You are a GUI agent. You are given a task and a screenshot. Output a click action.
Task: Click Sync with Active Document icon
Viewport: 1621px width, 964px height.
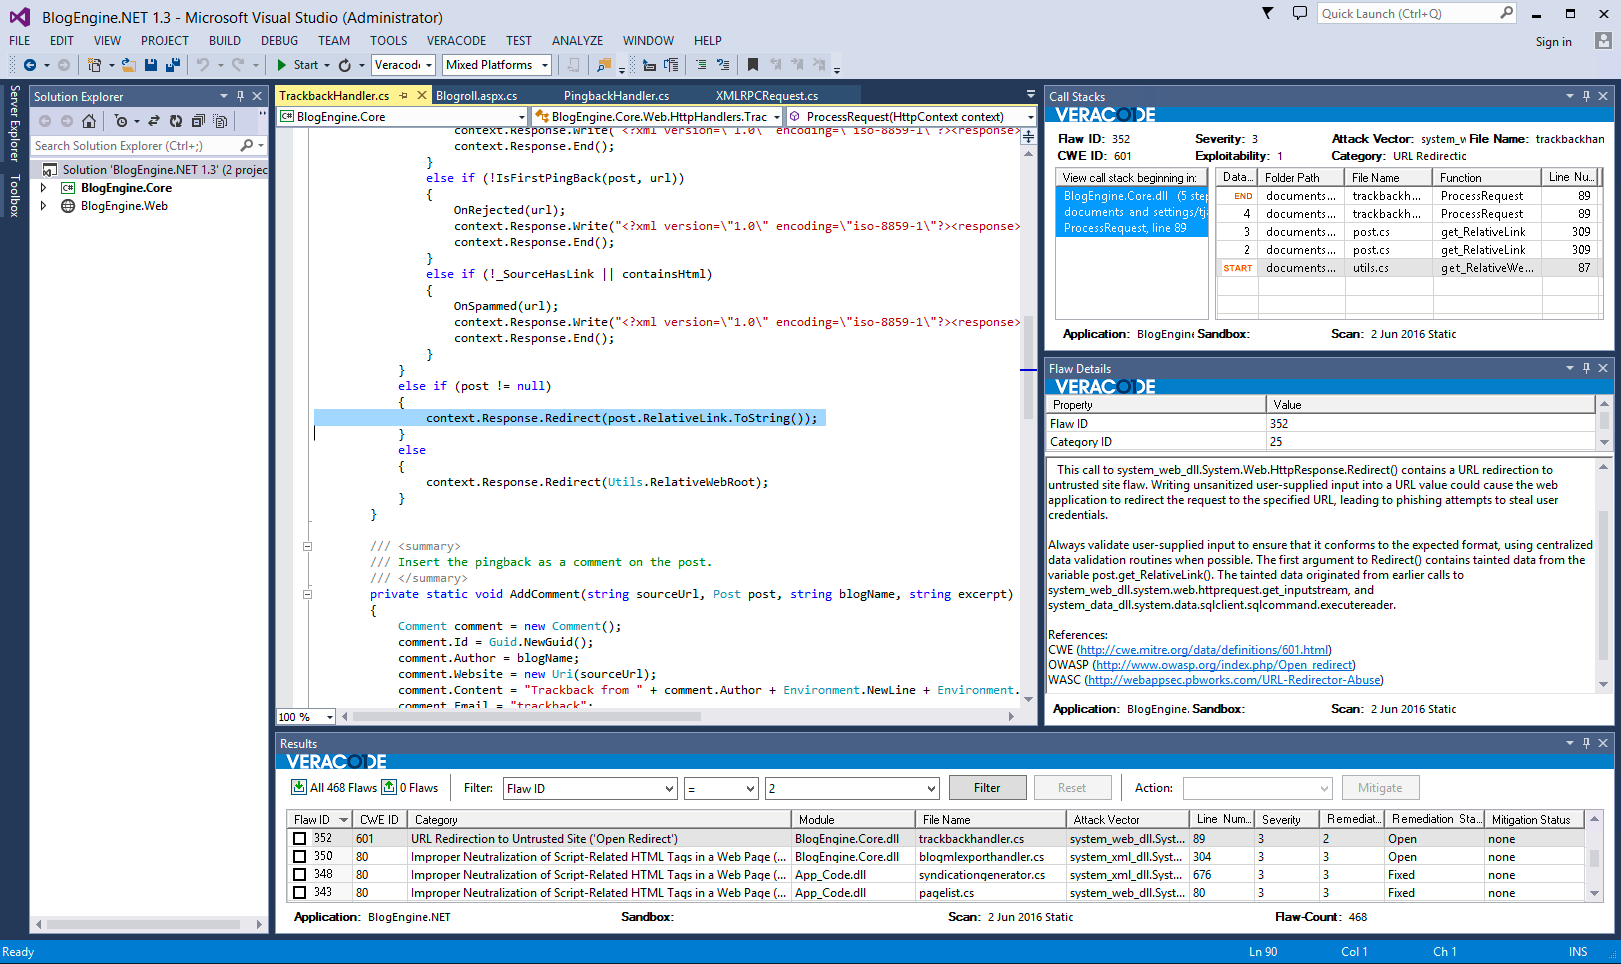pyautogui.click(x=154, y=121)
